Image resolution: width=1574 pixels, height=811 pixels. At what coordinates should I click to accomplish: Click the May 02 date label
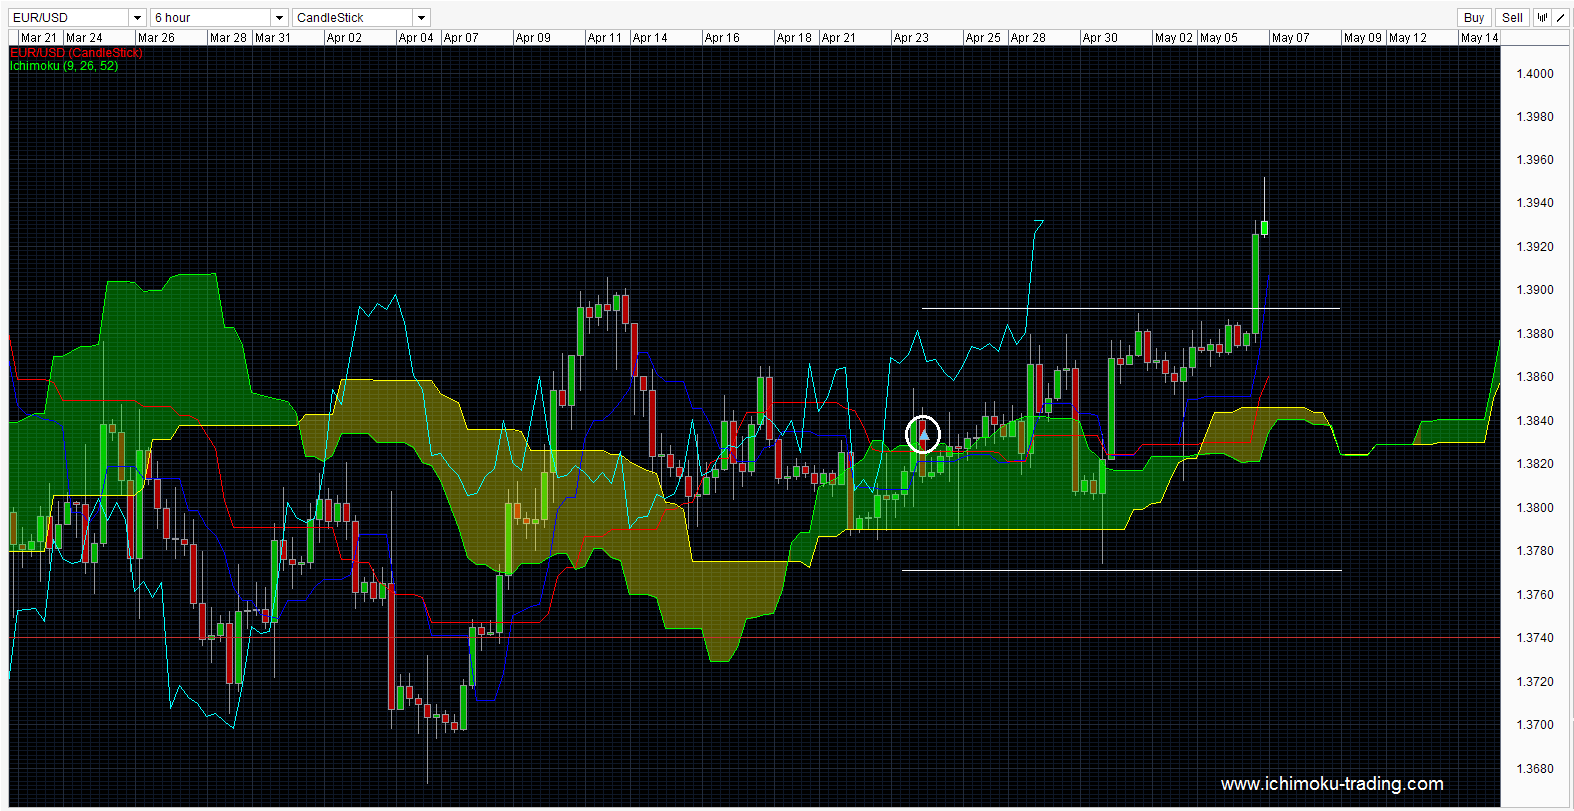click(1174, 37)
